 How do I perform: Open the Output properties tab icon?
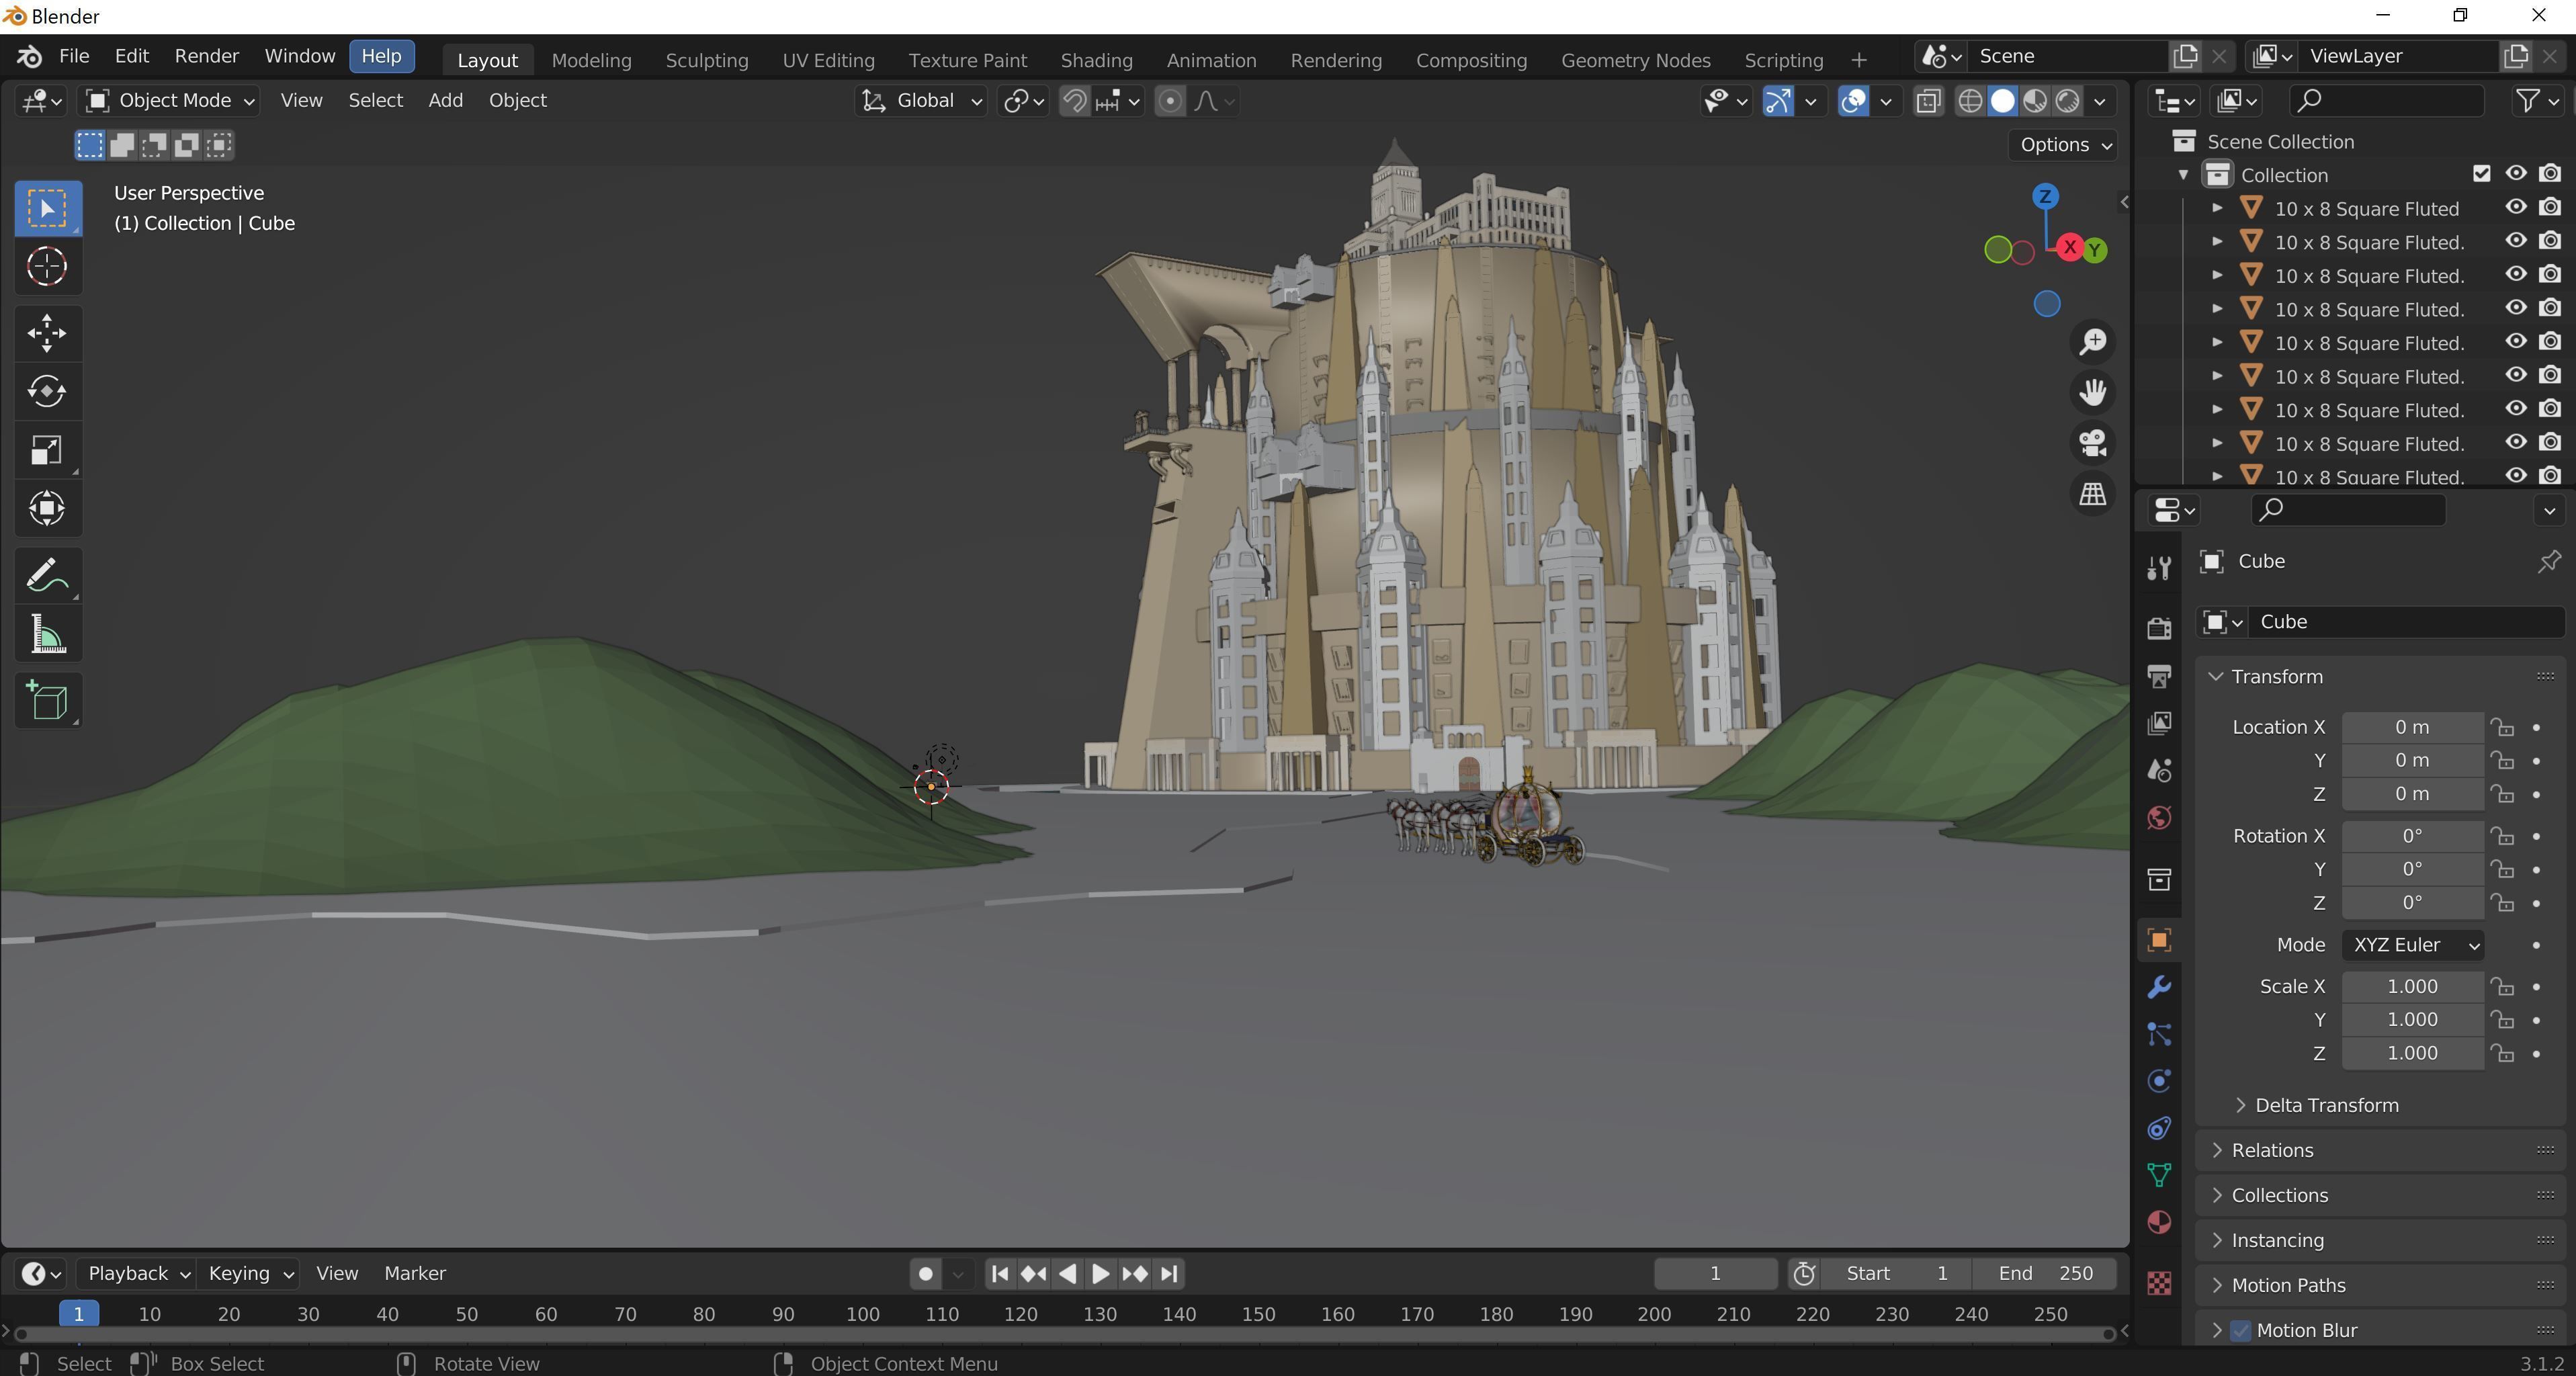[x=2159, y=676]
